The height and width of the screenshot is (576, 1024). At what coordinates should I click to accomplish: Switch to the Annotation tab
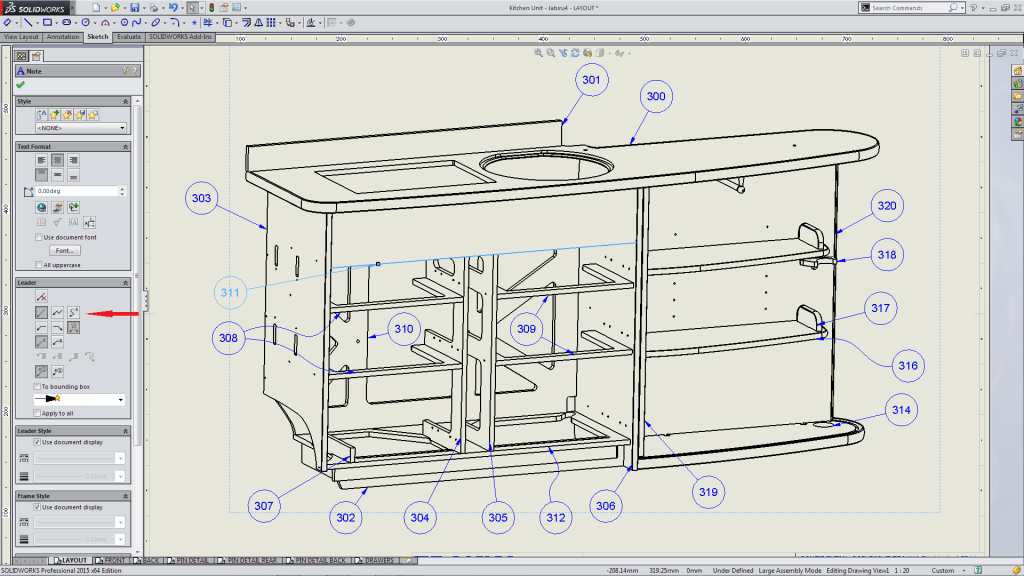(63, 37)
